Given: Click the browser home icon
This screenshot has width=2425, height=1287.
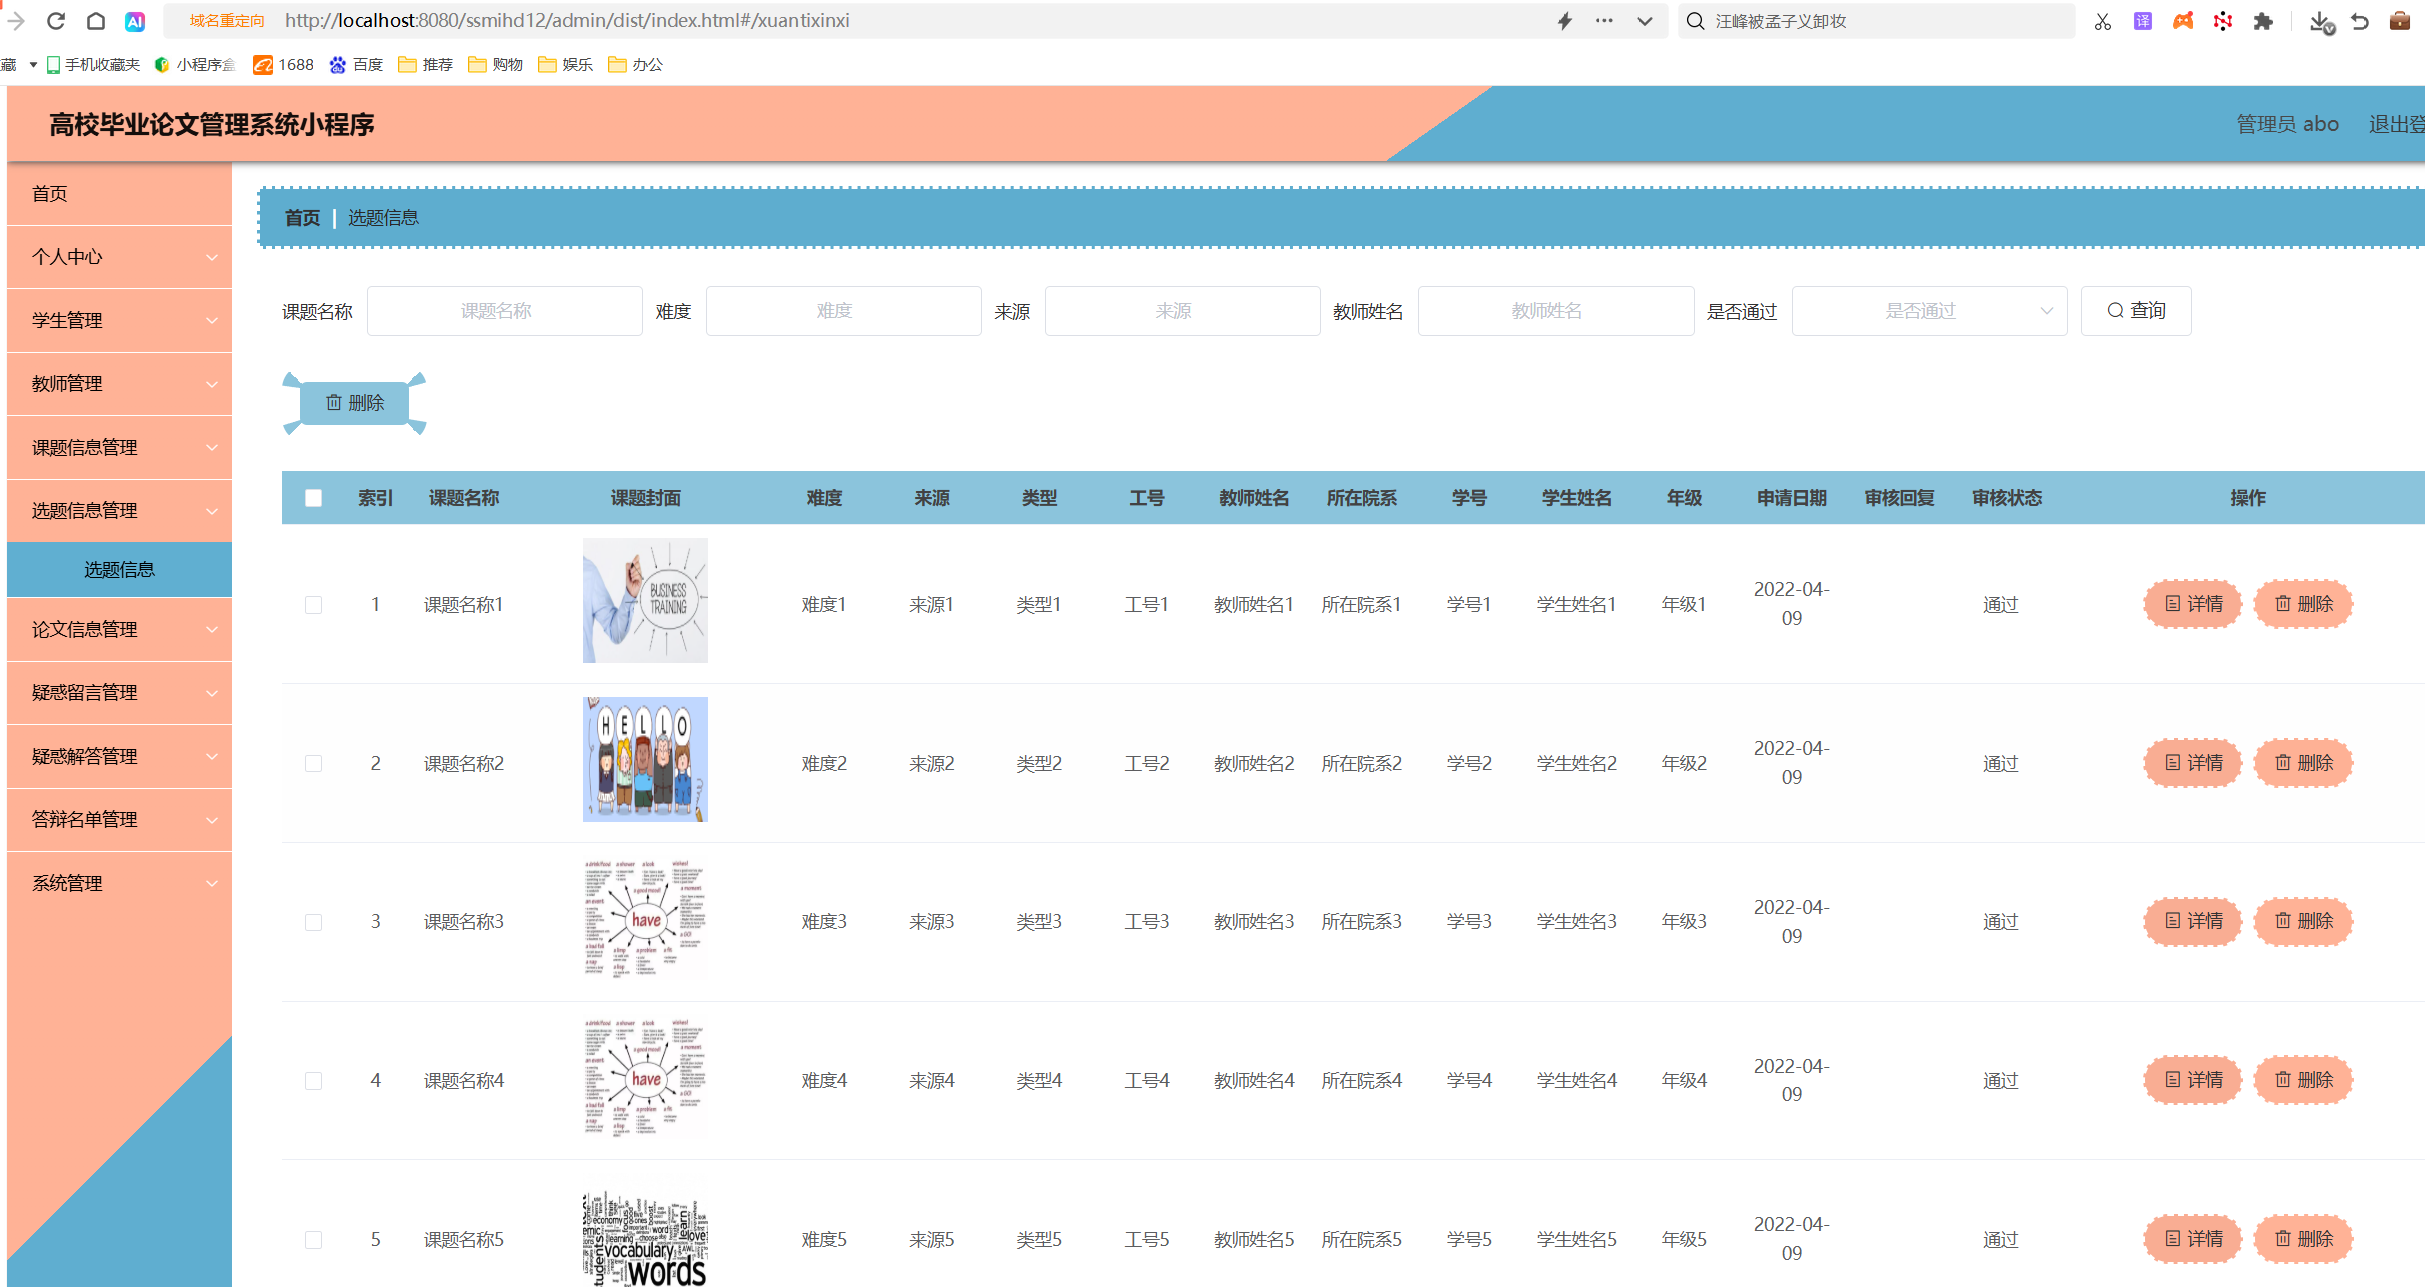Looking at the screenshot, I should pyautogui.click(x=96, y=20).
